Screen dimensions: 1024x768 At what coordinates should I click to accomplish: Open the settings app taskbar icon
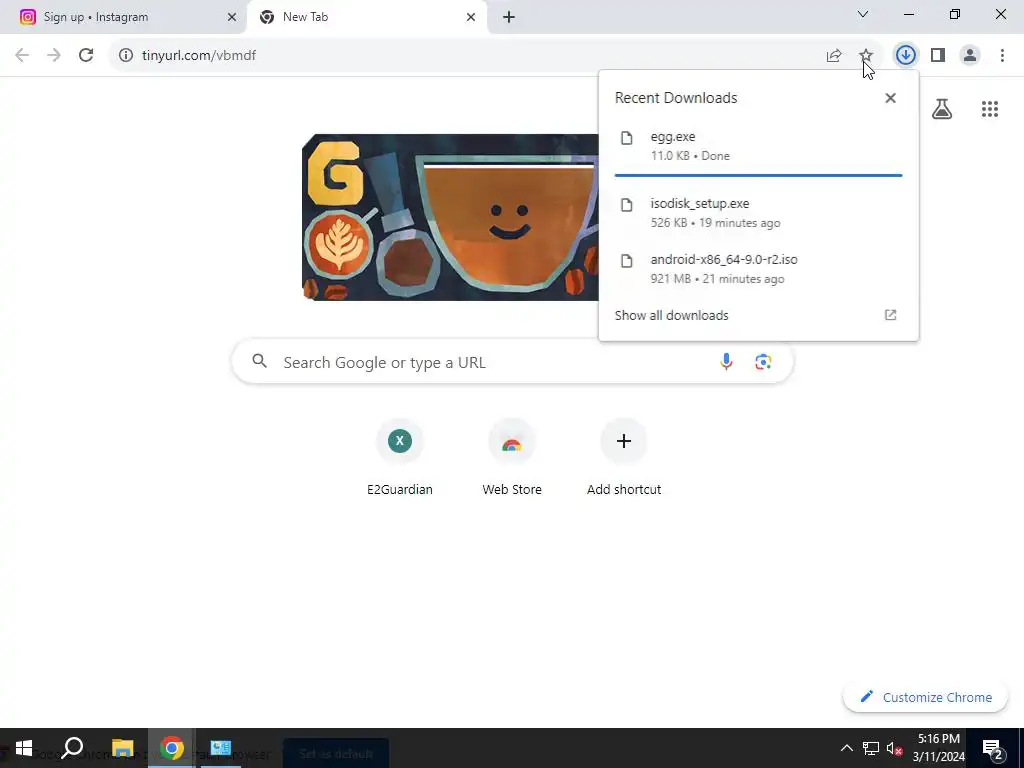221,748
